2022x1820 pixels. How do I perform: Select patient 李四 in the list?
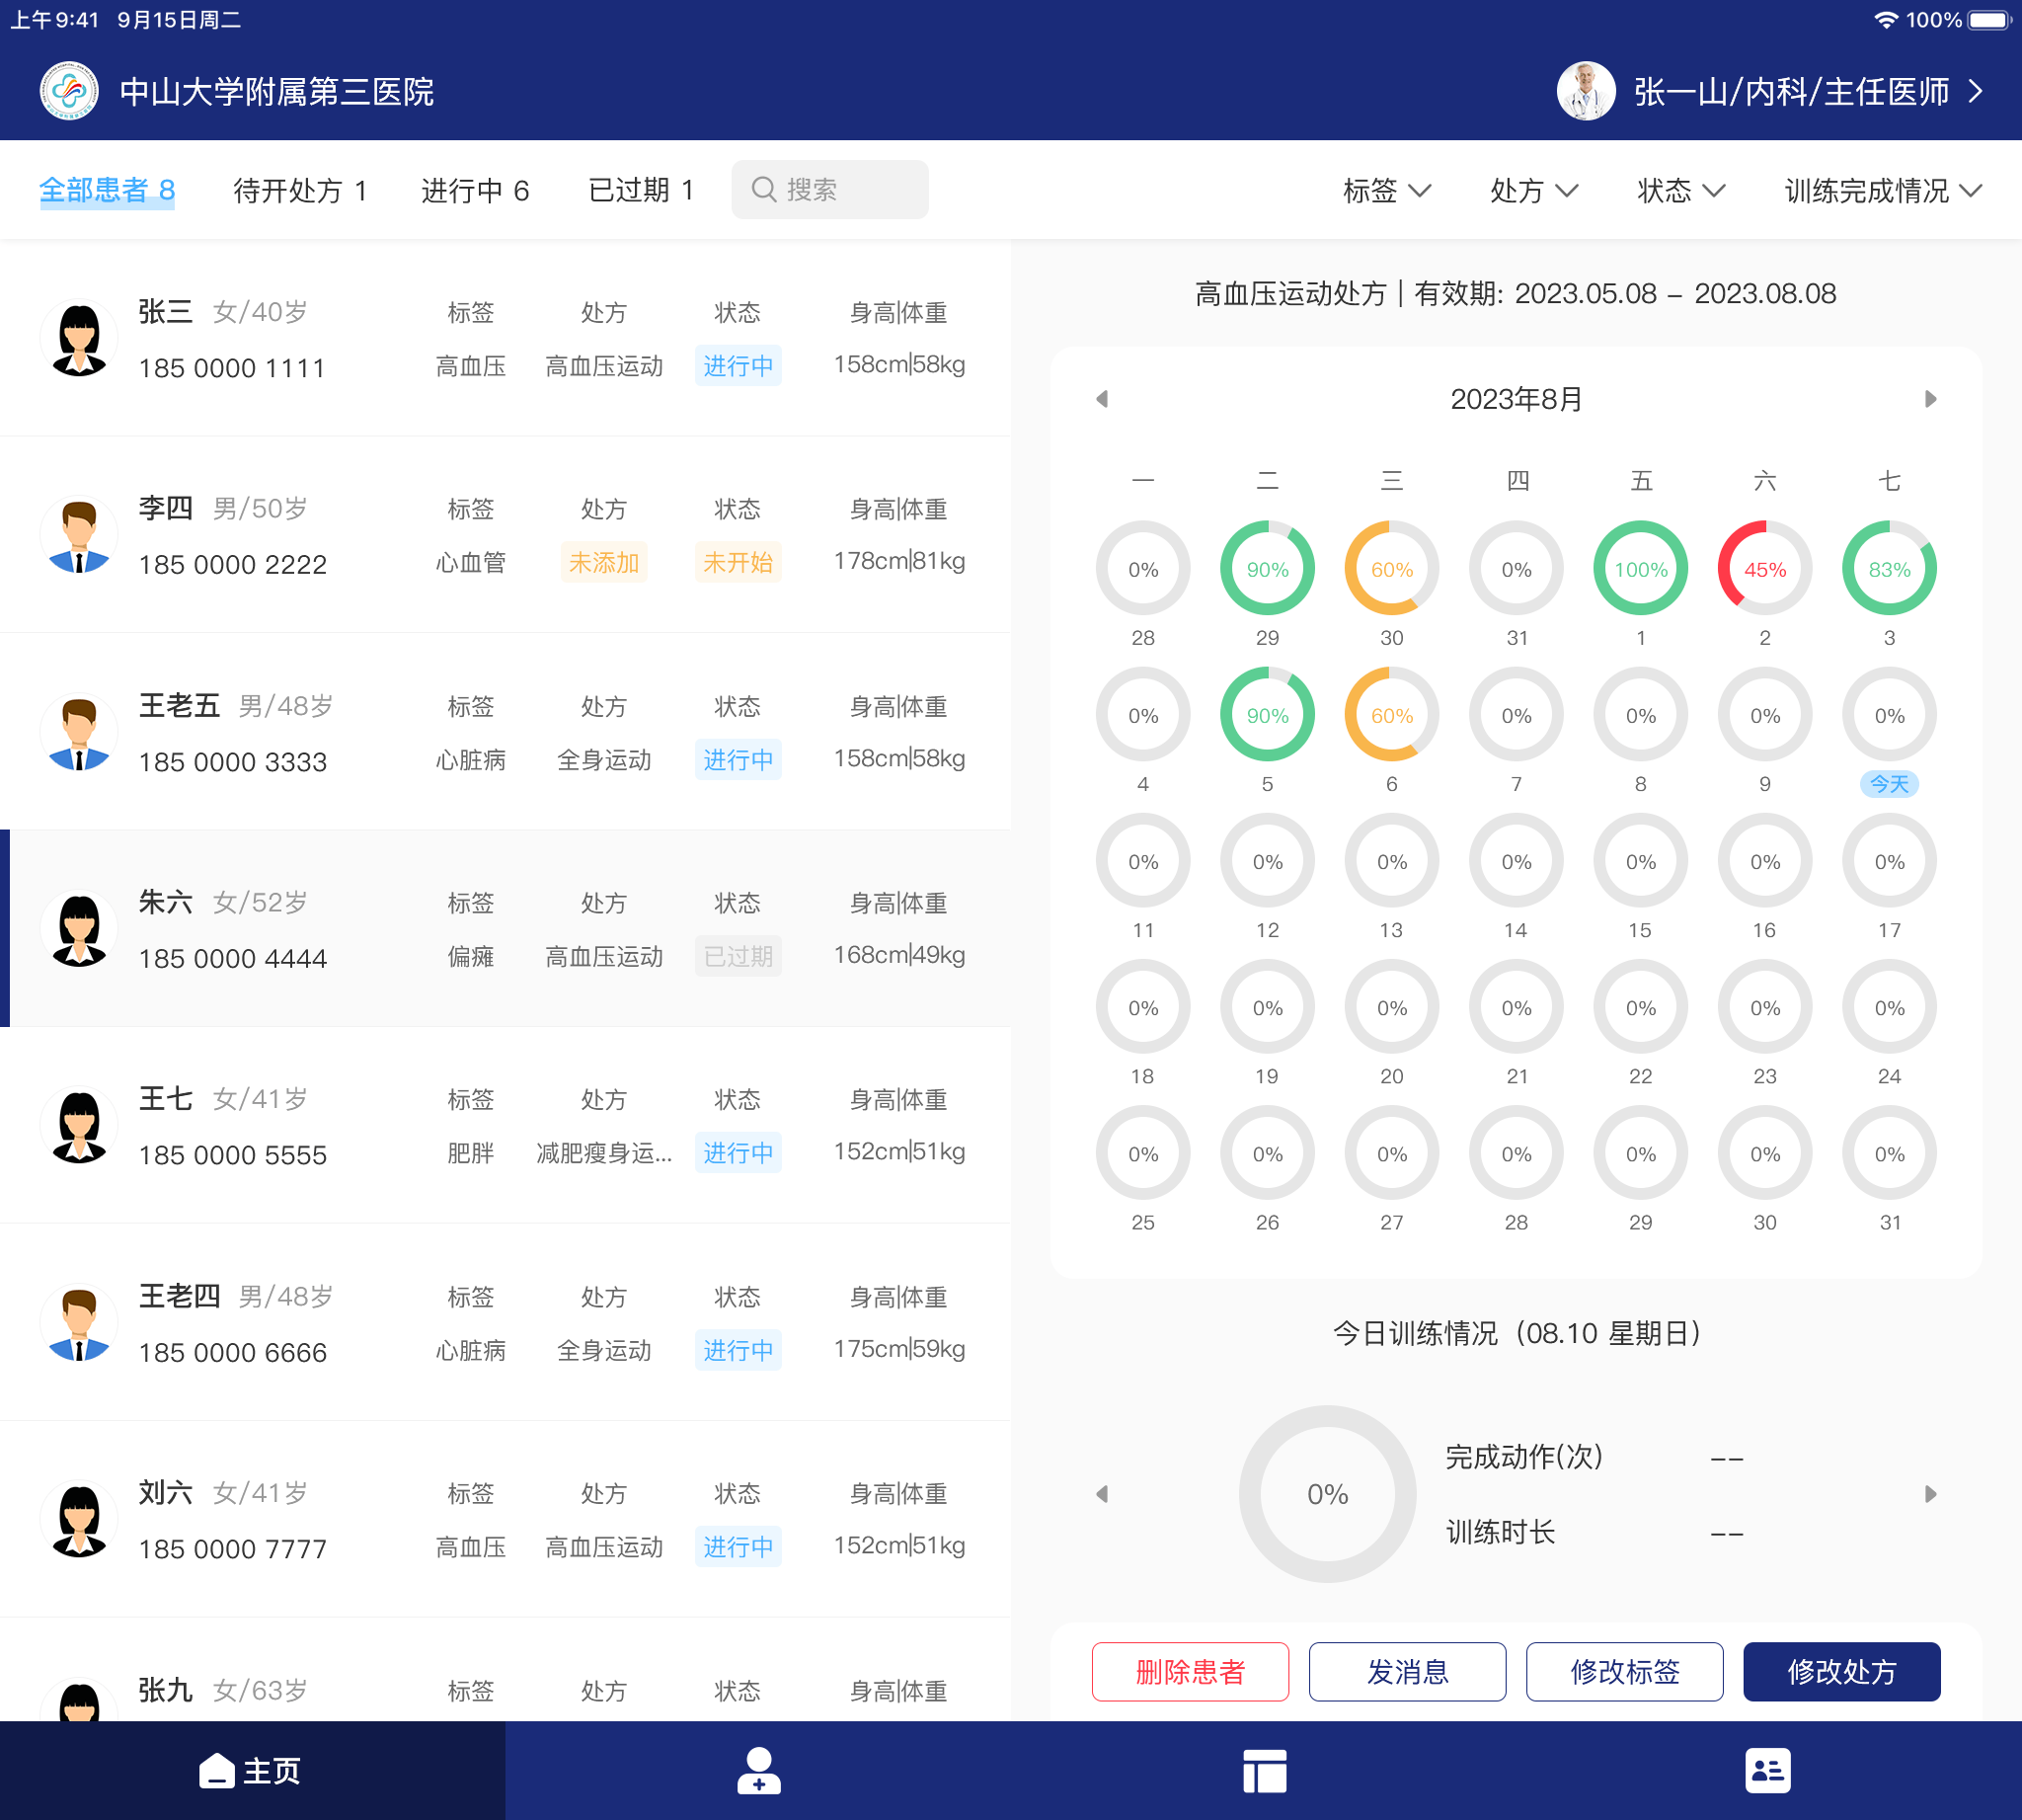(505, 535)
